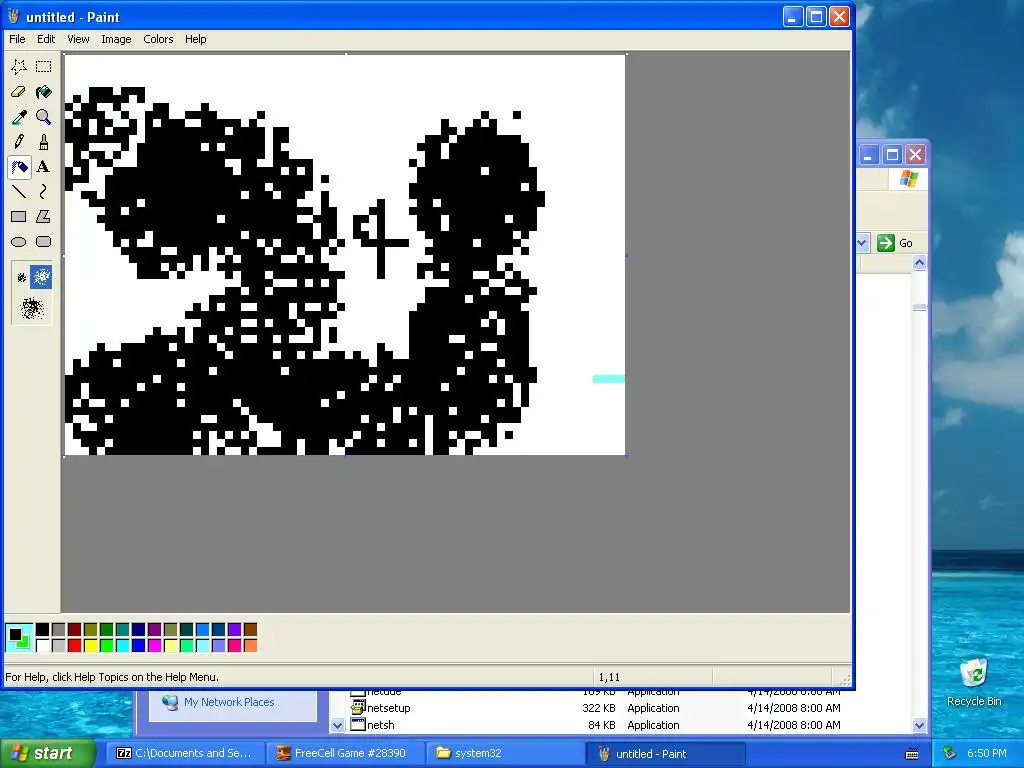Pick the purple color swatch in top row

(154, 630)
